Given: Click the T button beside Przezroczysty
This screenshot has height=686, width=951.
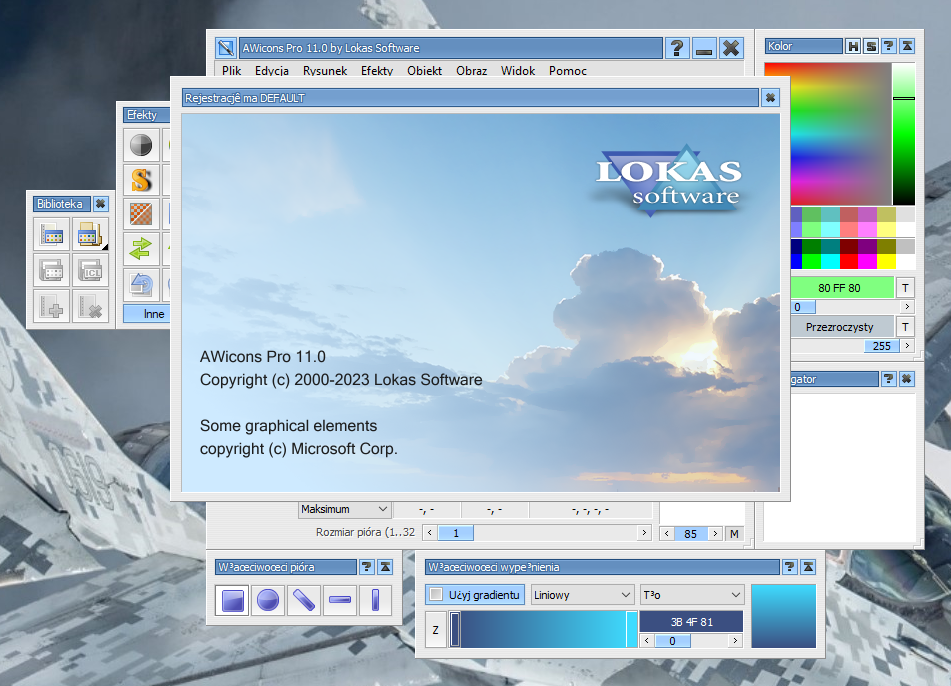Looking at the screenshot, I should click(905, 327).
